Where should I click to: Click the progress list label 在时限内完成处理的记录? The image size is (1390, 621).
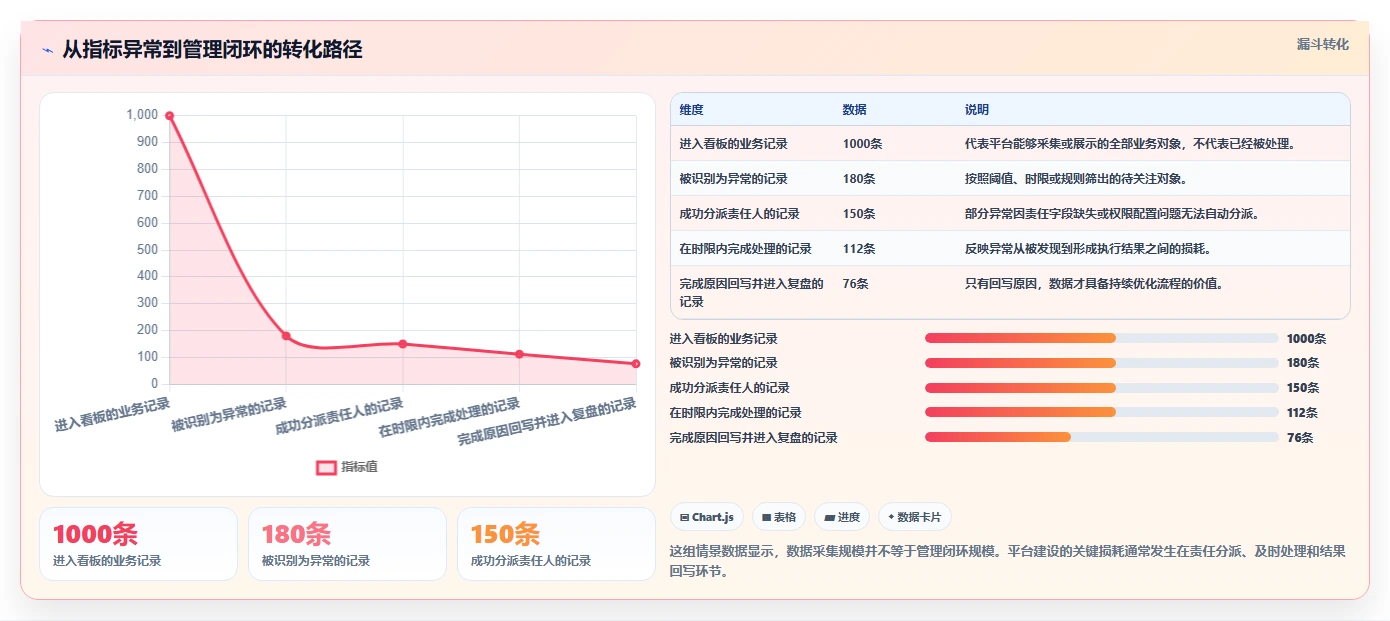point(735,413)
